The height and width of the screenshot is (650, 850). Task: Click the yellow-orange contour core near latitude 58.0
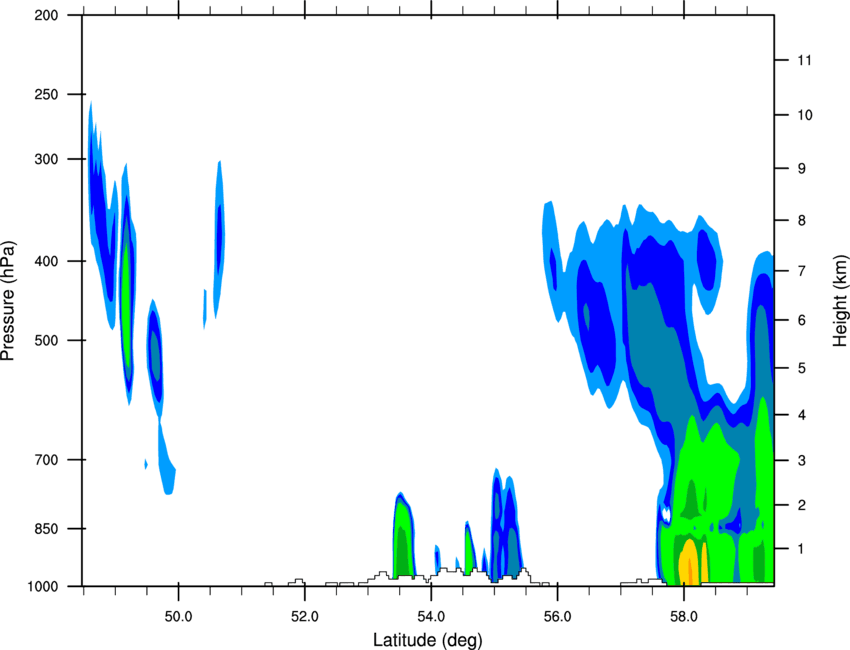[688, 564]
